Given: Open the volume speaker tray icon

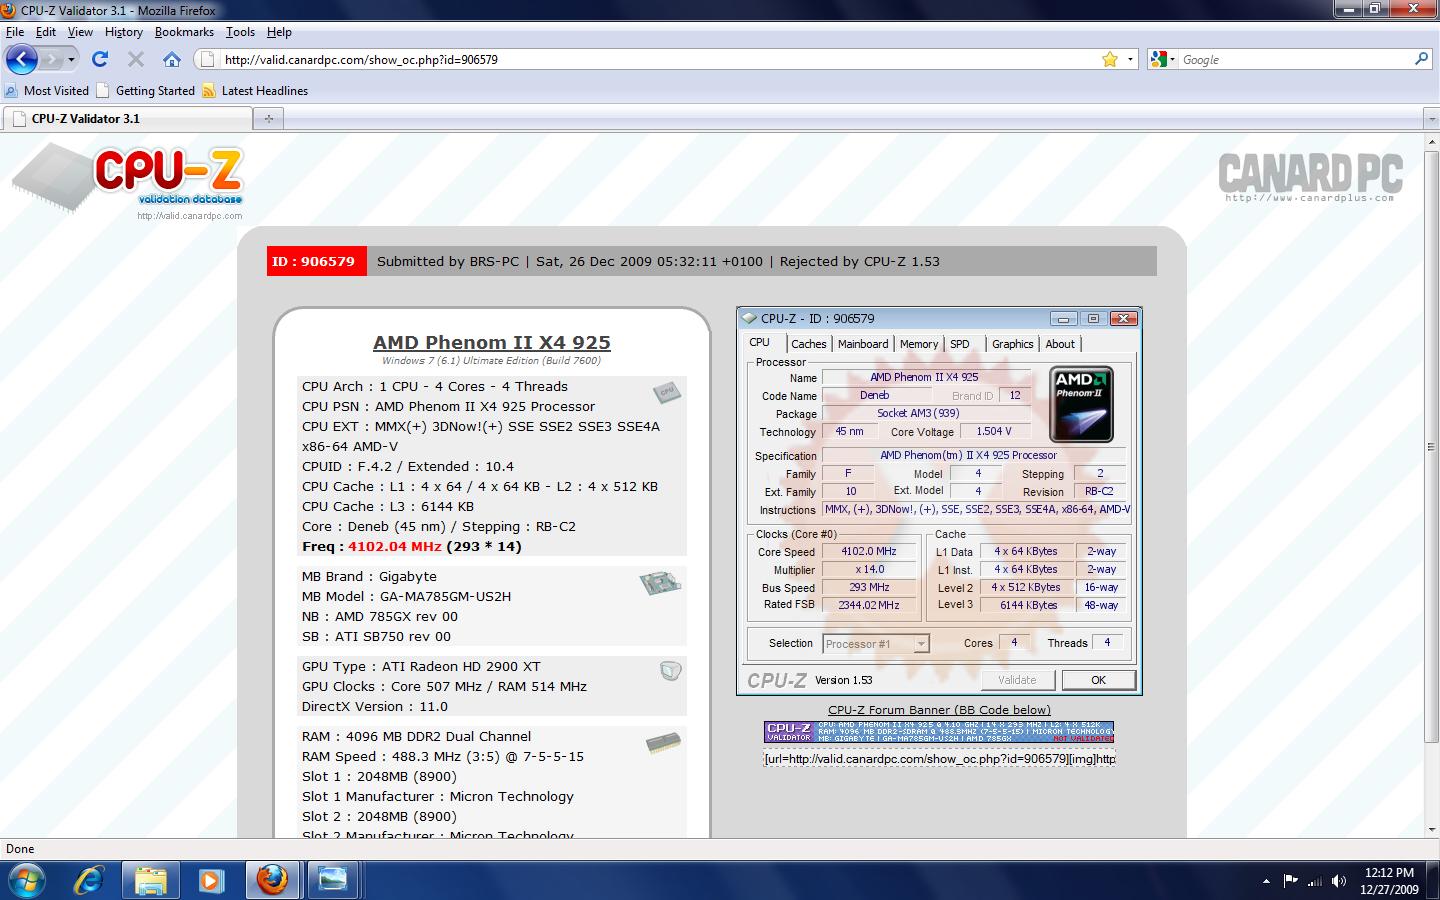Looking at the screenshot, I should pos(1338,881).
